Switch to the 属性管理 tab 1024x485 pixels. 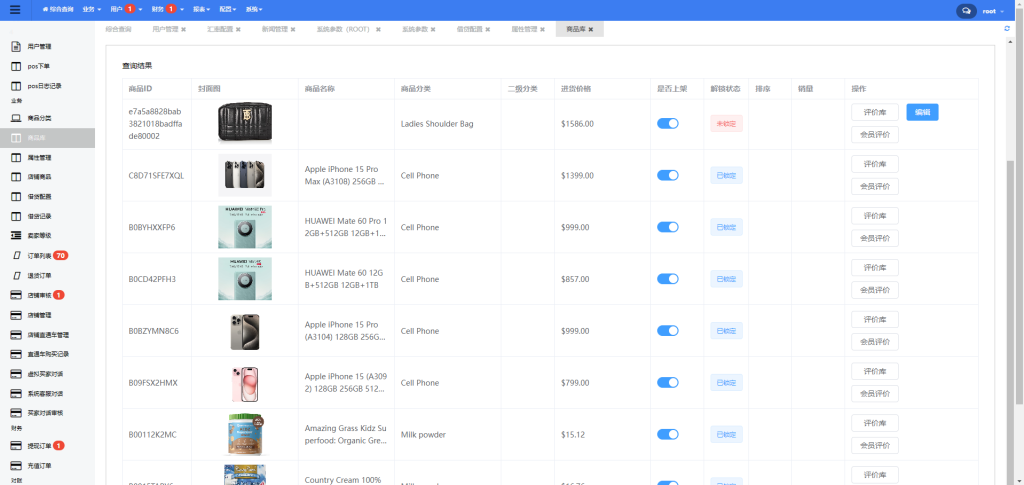click(x=524, y=29)
